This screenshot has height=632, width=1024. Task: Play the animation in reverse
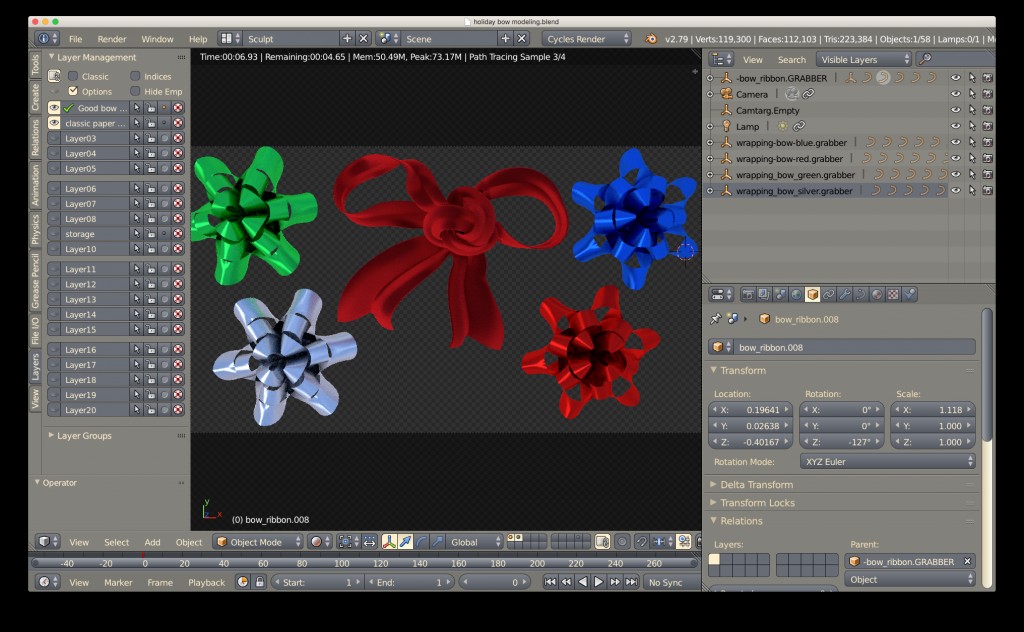coord(583,582)
